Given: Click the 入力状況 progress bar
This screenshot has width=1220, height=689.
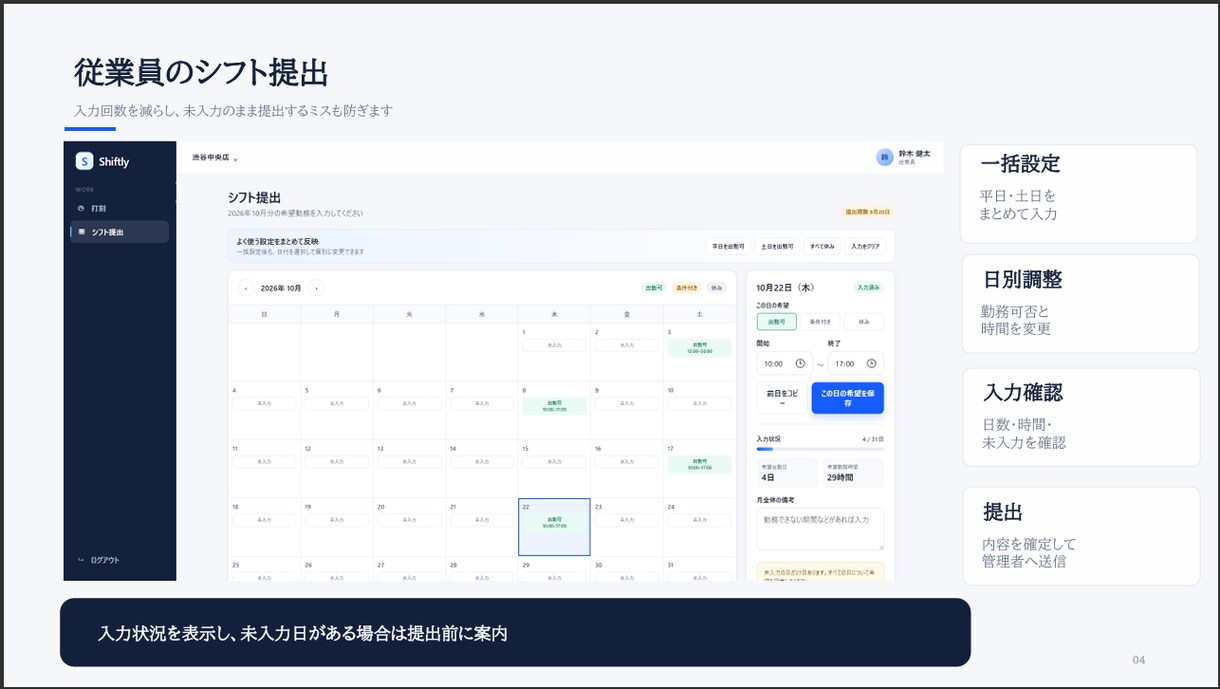Looking at the screenshot, I should (820, 449).
